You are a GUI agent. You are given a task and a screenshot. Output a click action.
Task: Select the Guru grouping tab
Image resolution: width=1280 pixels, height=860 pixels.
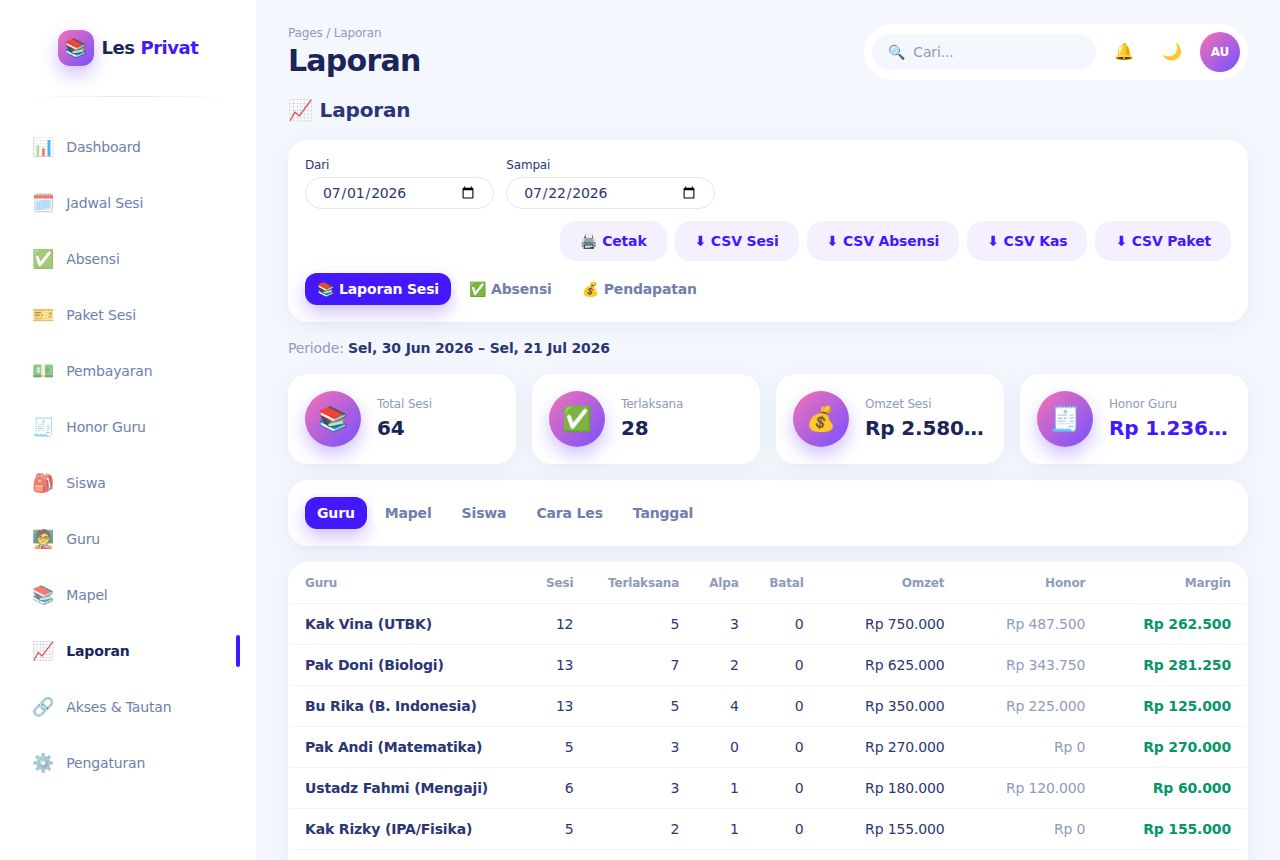pos(336,513)
